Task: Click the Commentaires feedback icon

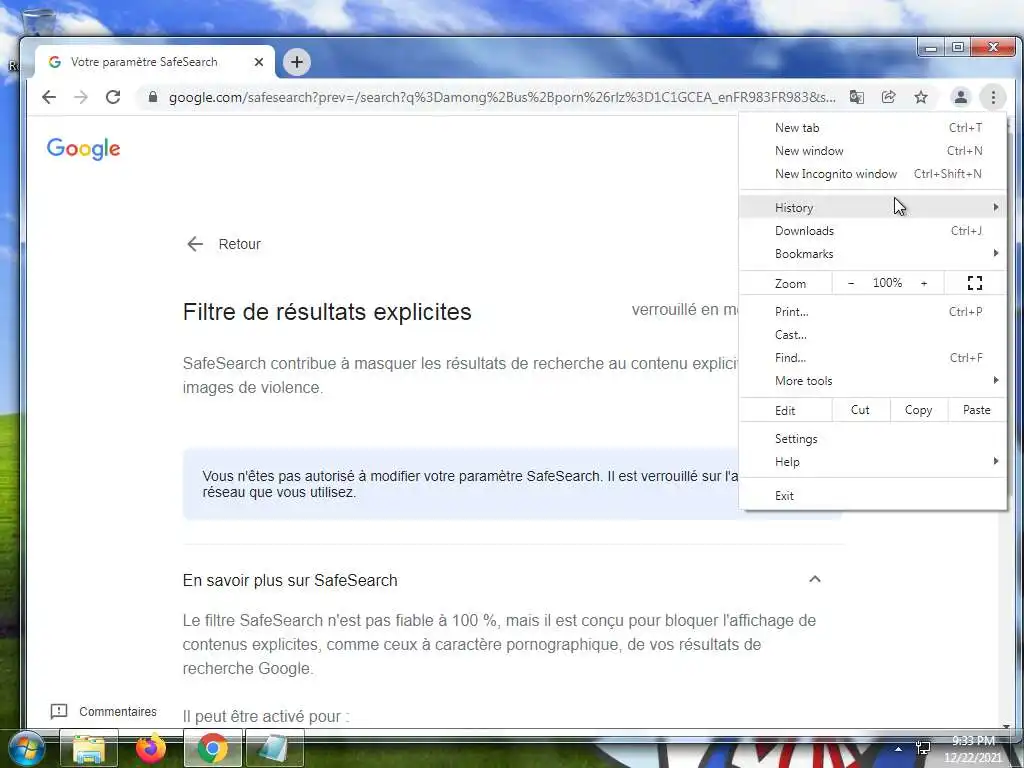Action: click(59, 711)
